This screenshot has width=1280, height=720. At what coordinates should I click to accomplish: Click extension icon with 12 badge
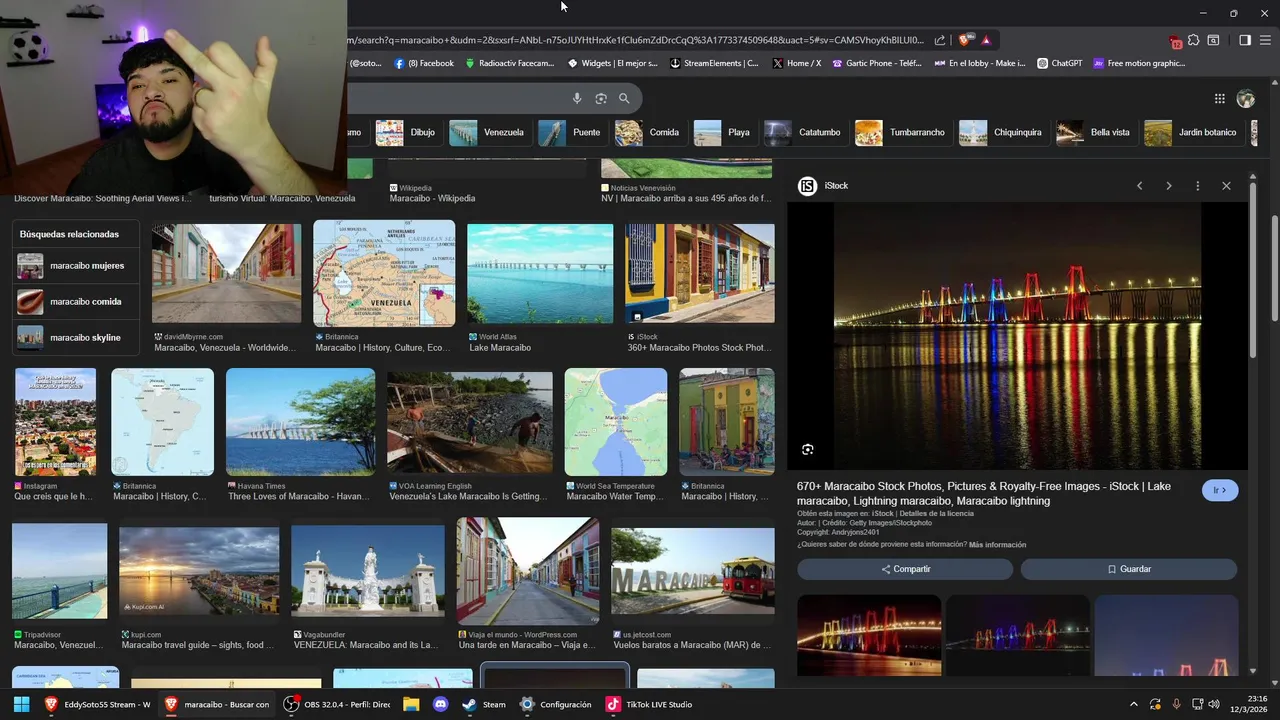tap(1175, 41)
